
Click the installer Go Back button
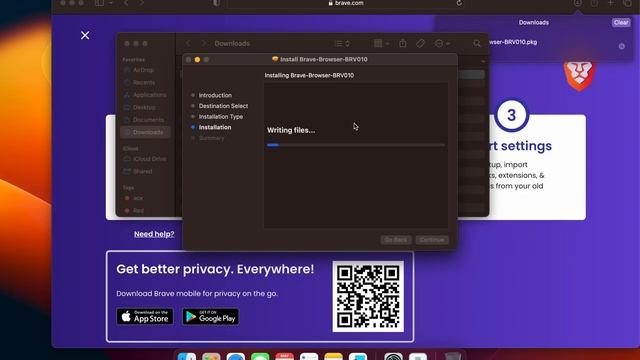[x=396, y=240]
